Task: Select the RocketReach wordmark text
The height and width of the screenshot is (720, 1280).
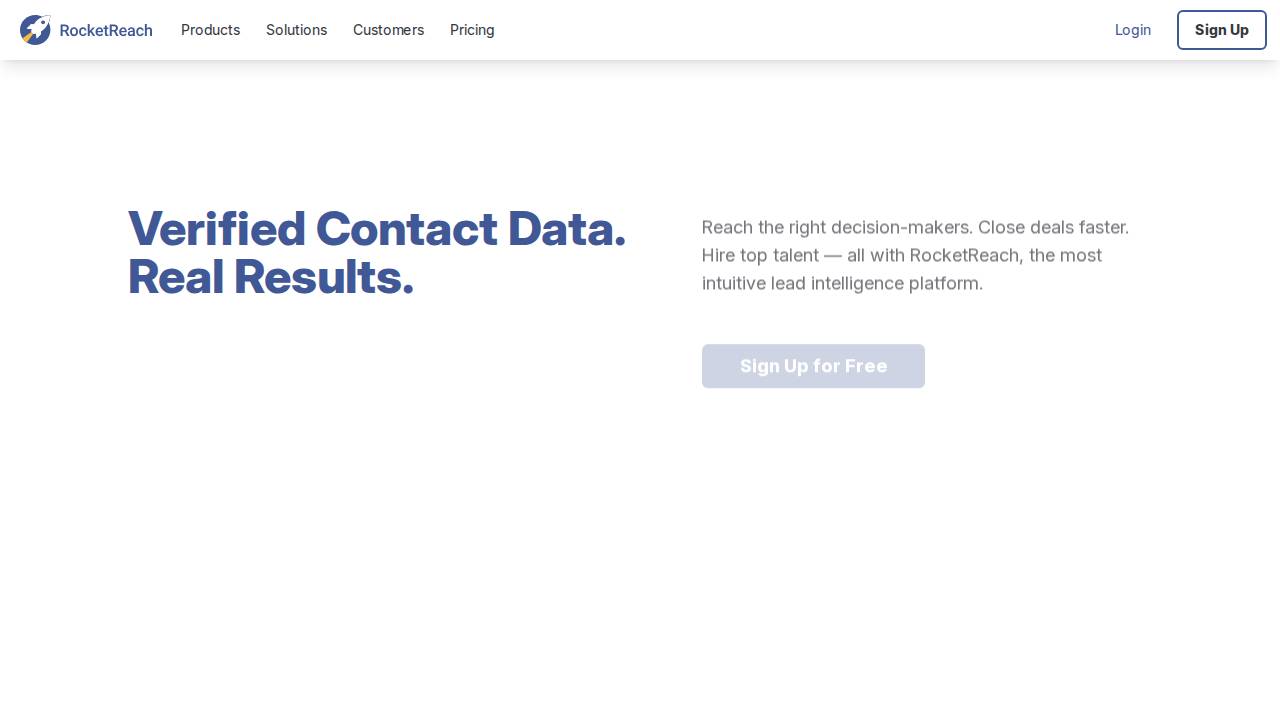Action: 106,30
